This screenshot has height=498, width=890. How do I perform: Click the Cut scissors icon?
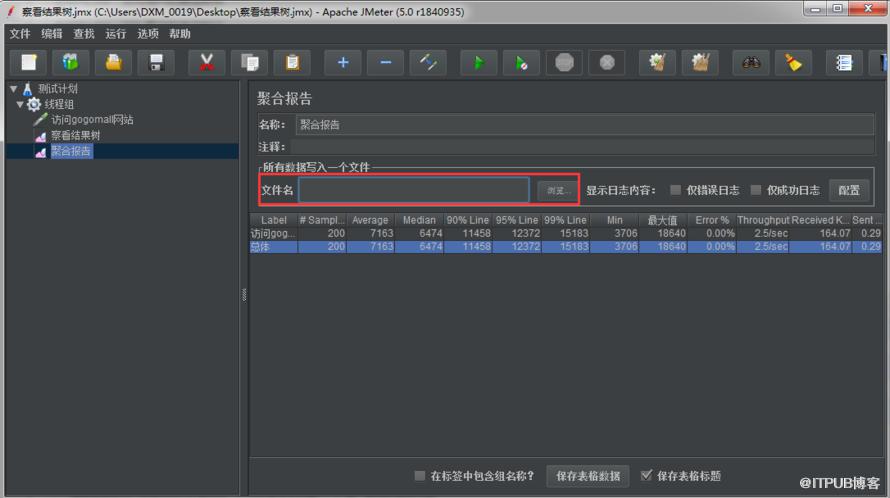click(207, 62)
